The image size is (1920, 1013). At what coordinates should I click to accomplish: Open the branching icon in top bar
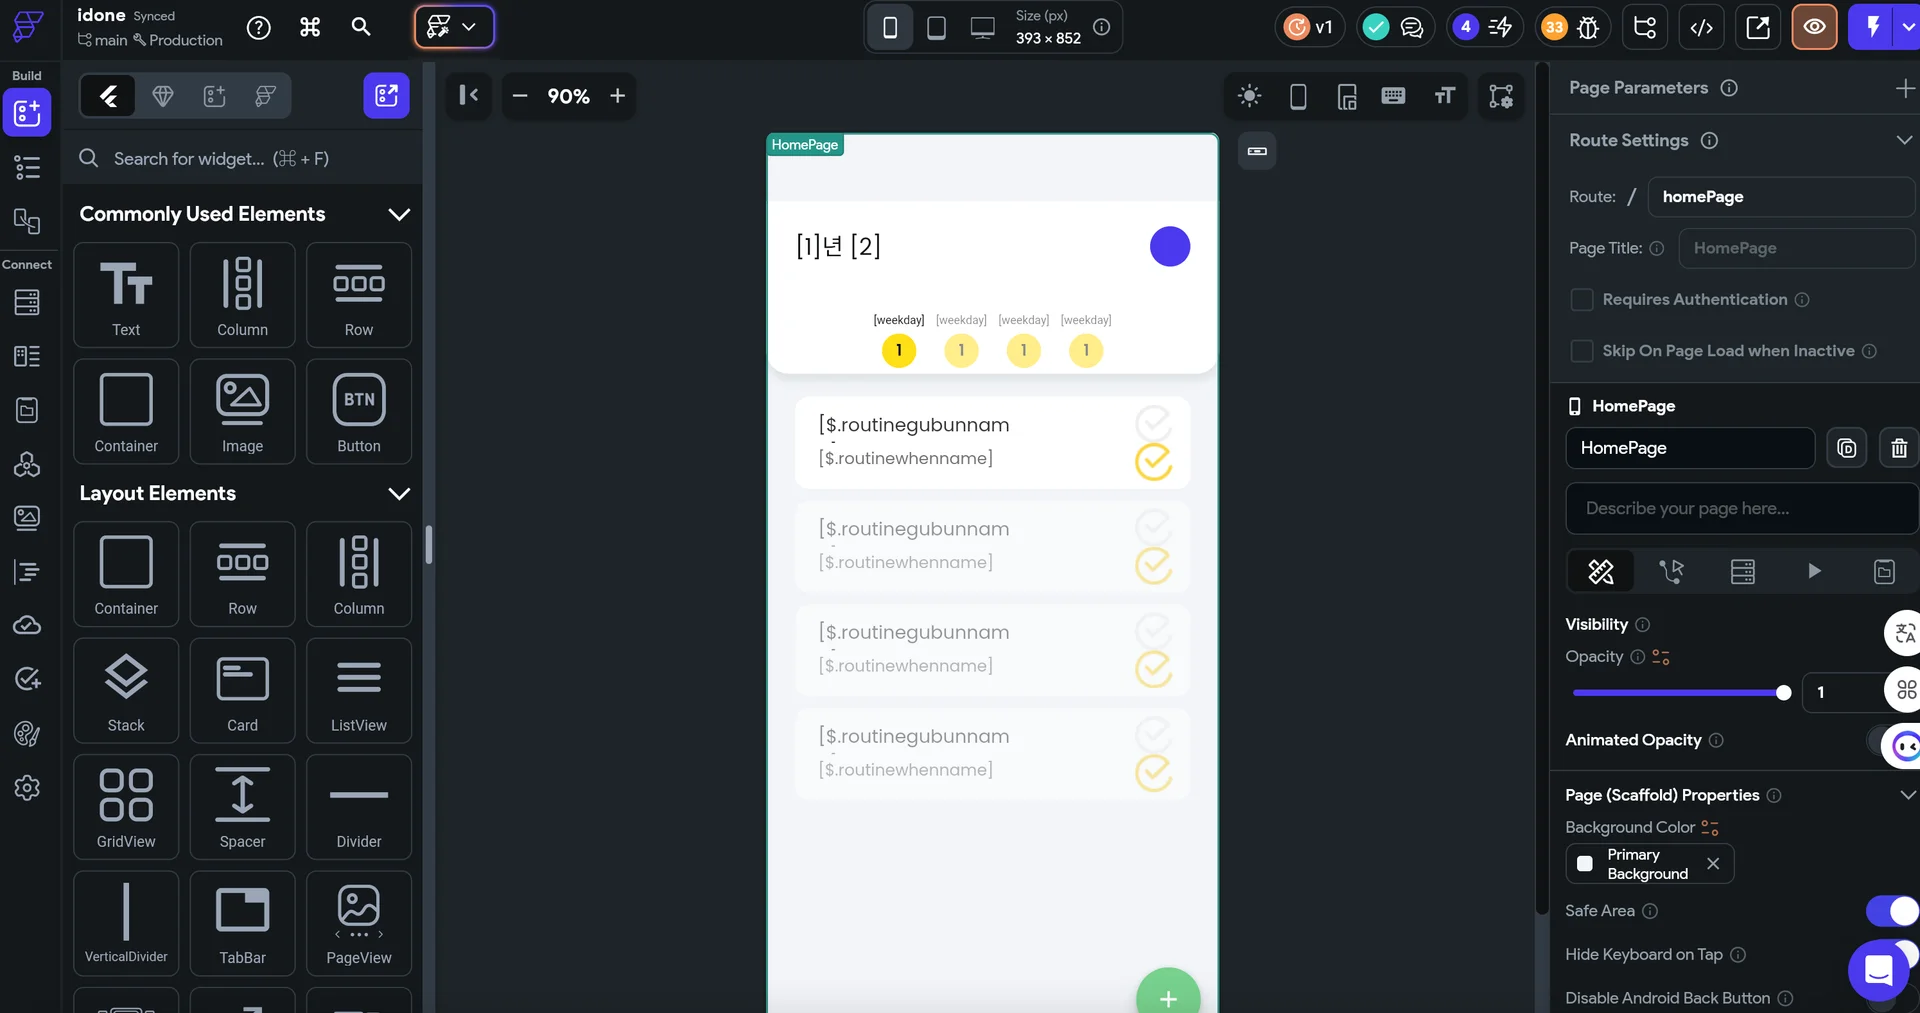click(1645, 27)
